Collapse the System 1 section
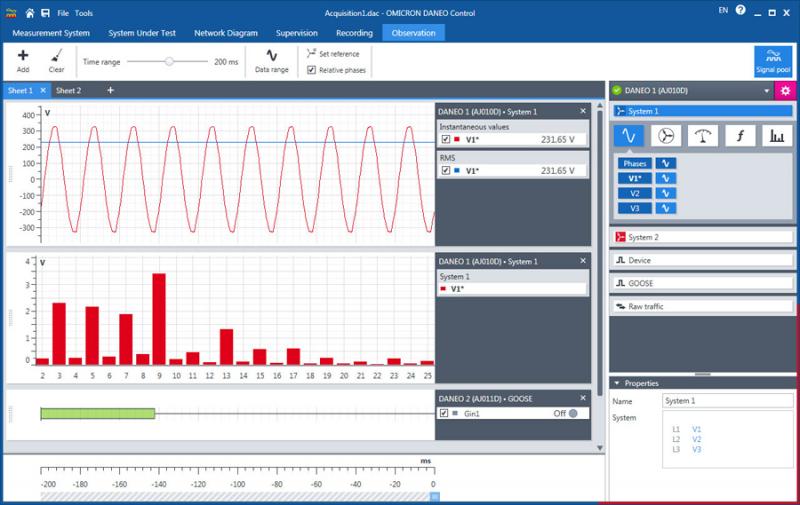 point(703,111)
